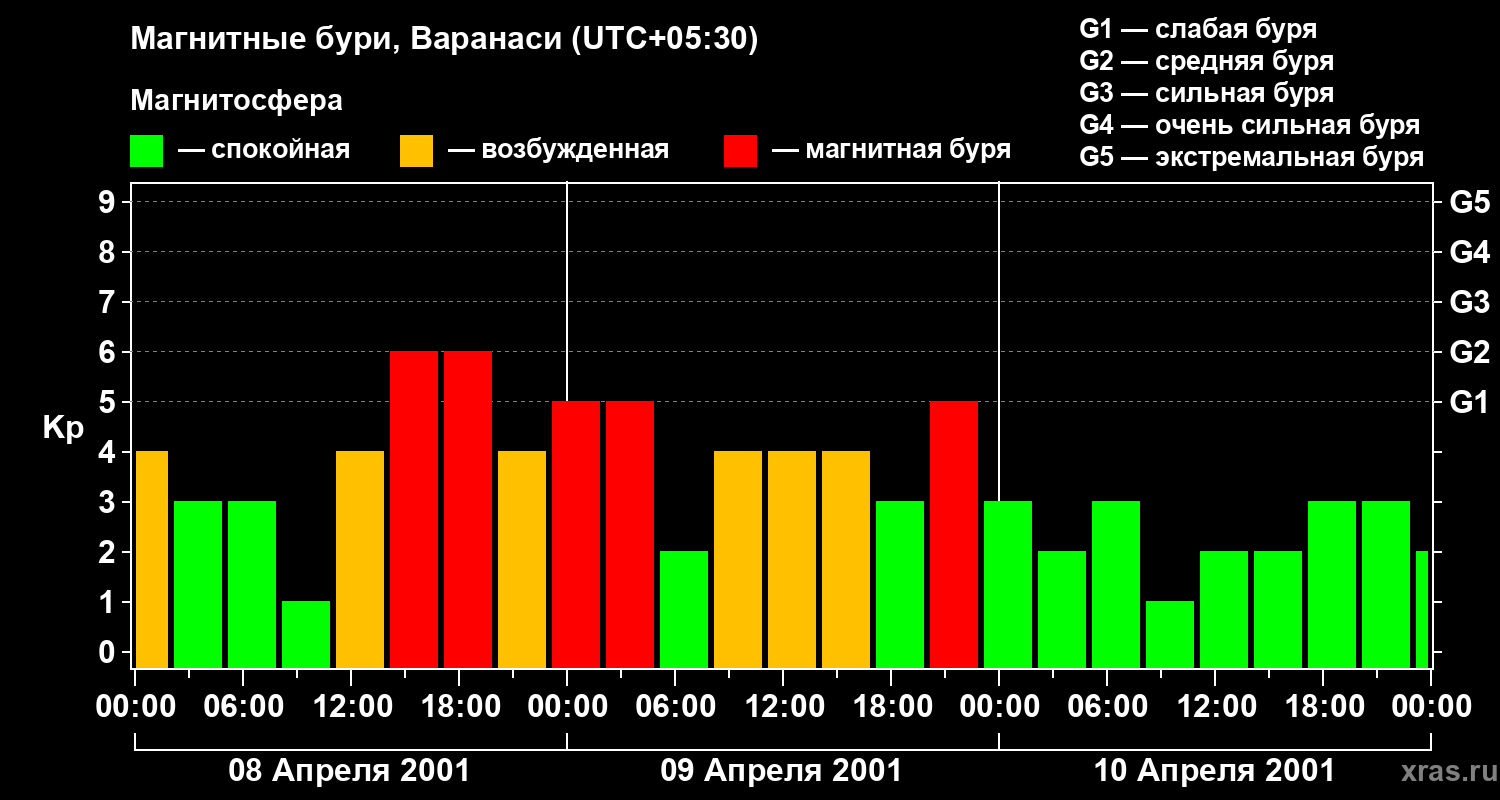Click the green 'спокойная' legend swatch

(x=146, y=151)
